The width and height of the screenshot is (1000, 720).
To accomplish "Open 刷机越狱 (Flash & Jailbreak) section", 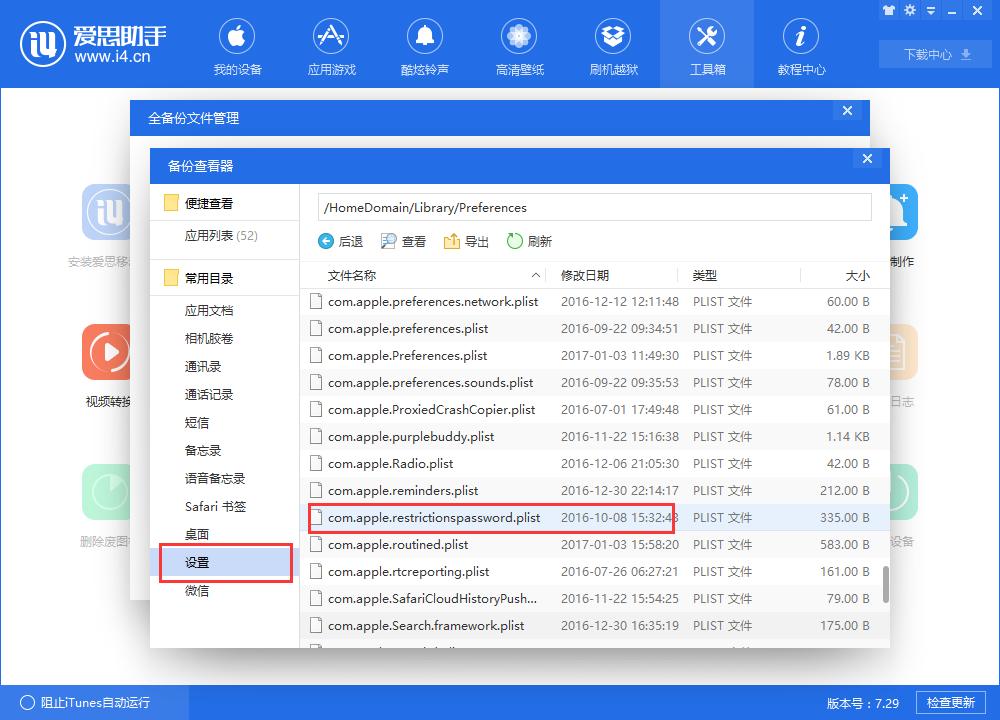I will pos(613,44).
